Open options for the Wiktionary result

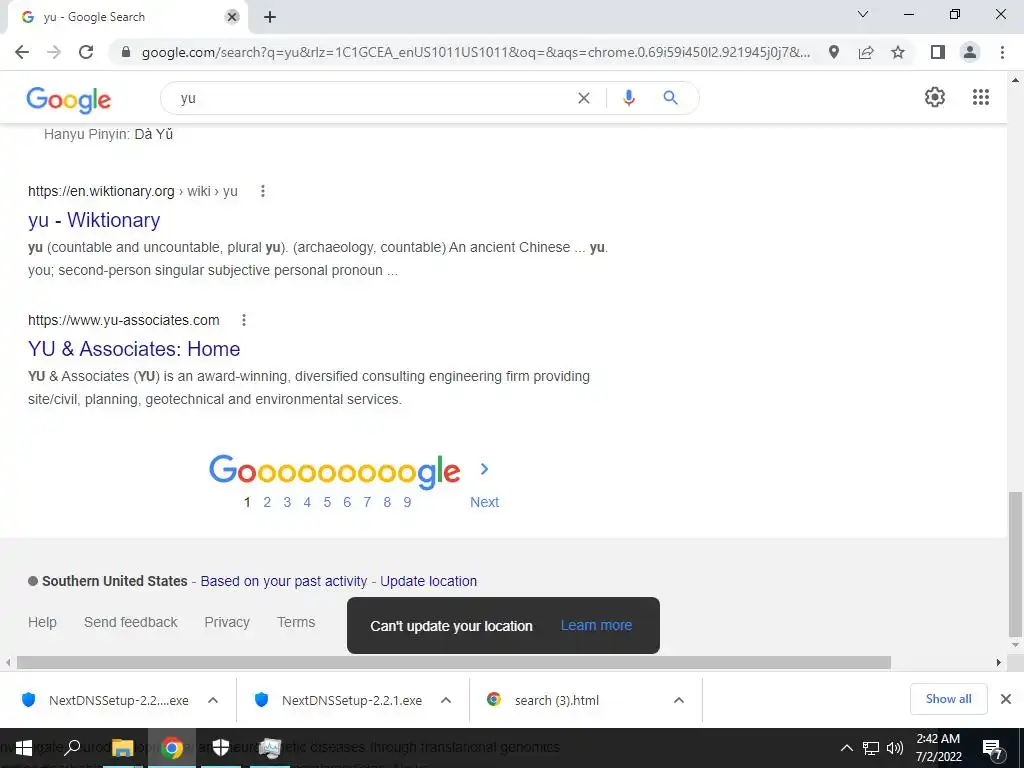tap(263, 191)
